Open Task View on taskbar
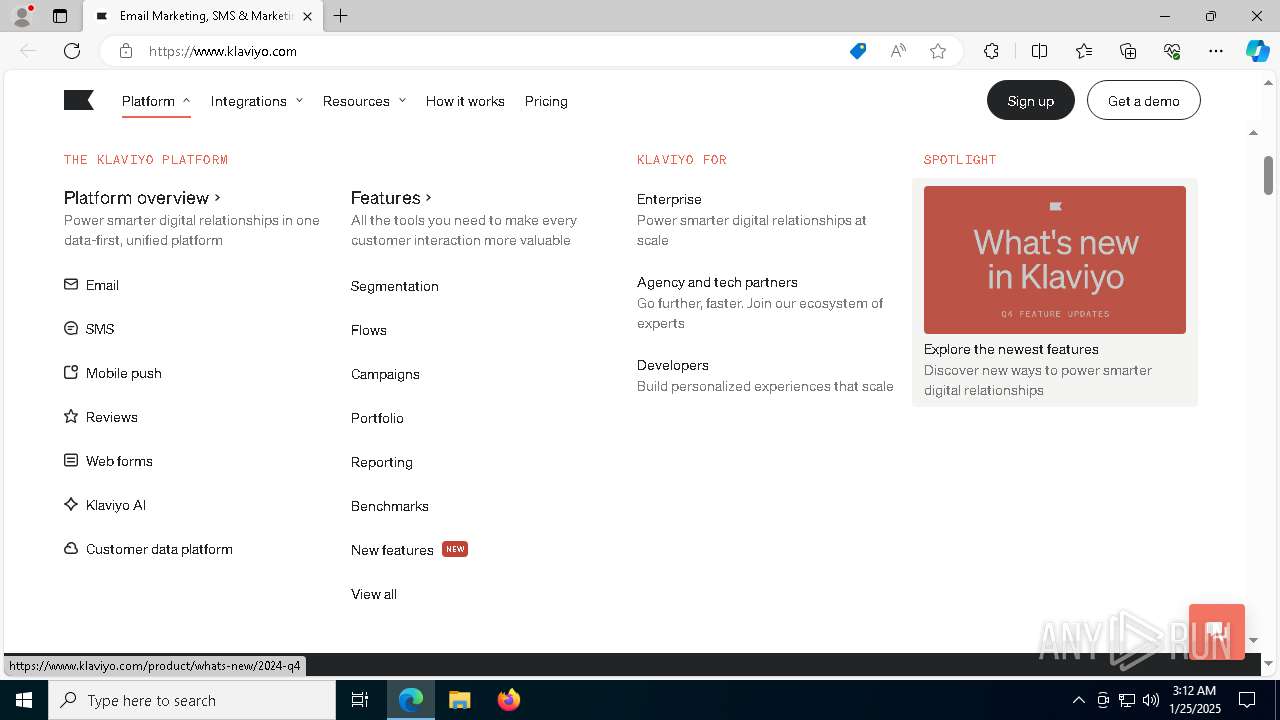Image resolution: width=1280 pixels, height=720 pixels. 360,700
